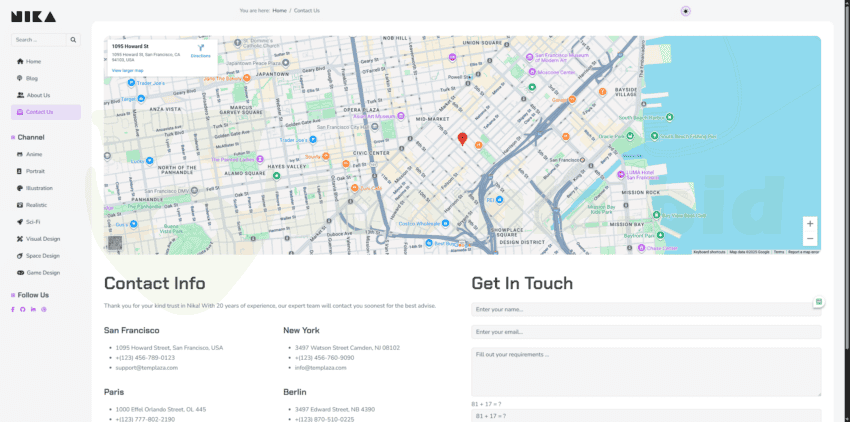The image size is (850, 422).
Task: Go to About Us in sidebar
Action: coord(38,95)
